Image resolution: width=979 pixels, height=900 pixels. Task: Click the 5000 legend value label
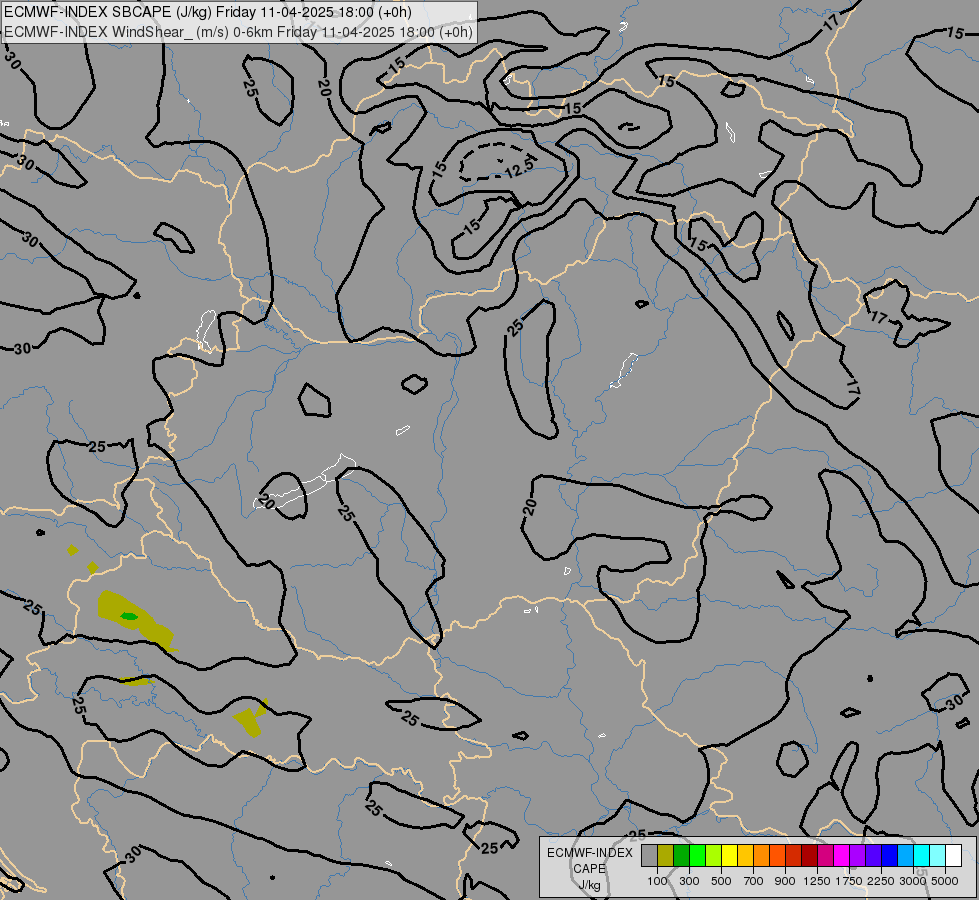pyautogui.click(x=945, y=881)
